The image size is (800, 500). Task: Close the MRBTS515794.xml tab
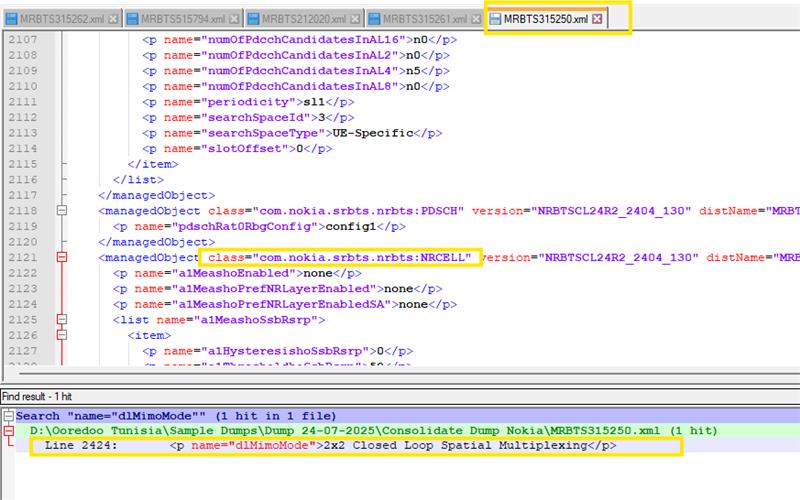coord(232,19)
